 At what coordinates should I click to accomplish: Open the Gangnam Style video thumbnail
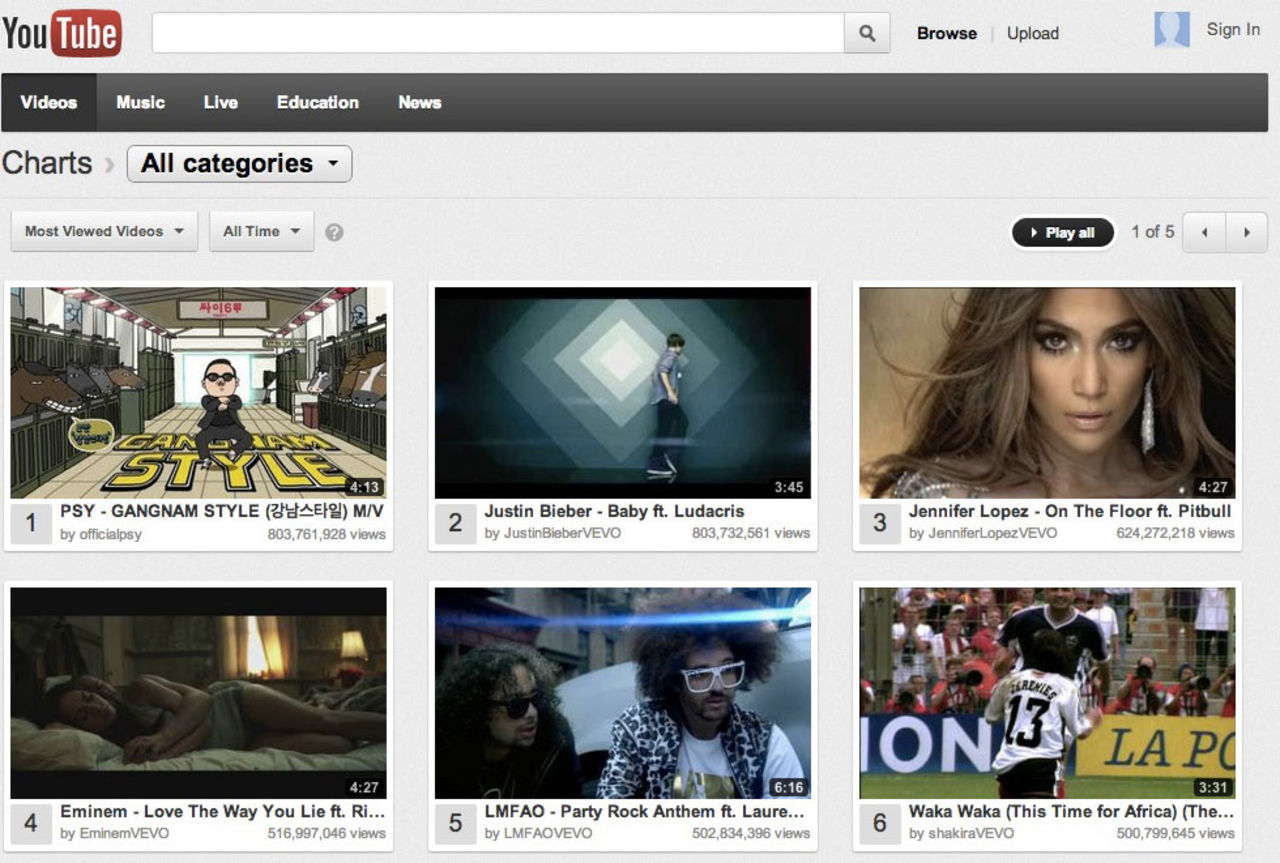(x=198, y=392)
